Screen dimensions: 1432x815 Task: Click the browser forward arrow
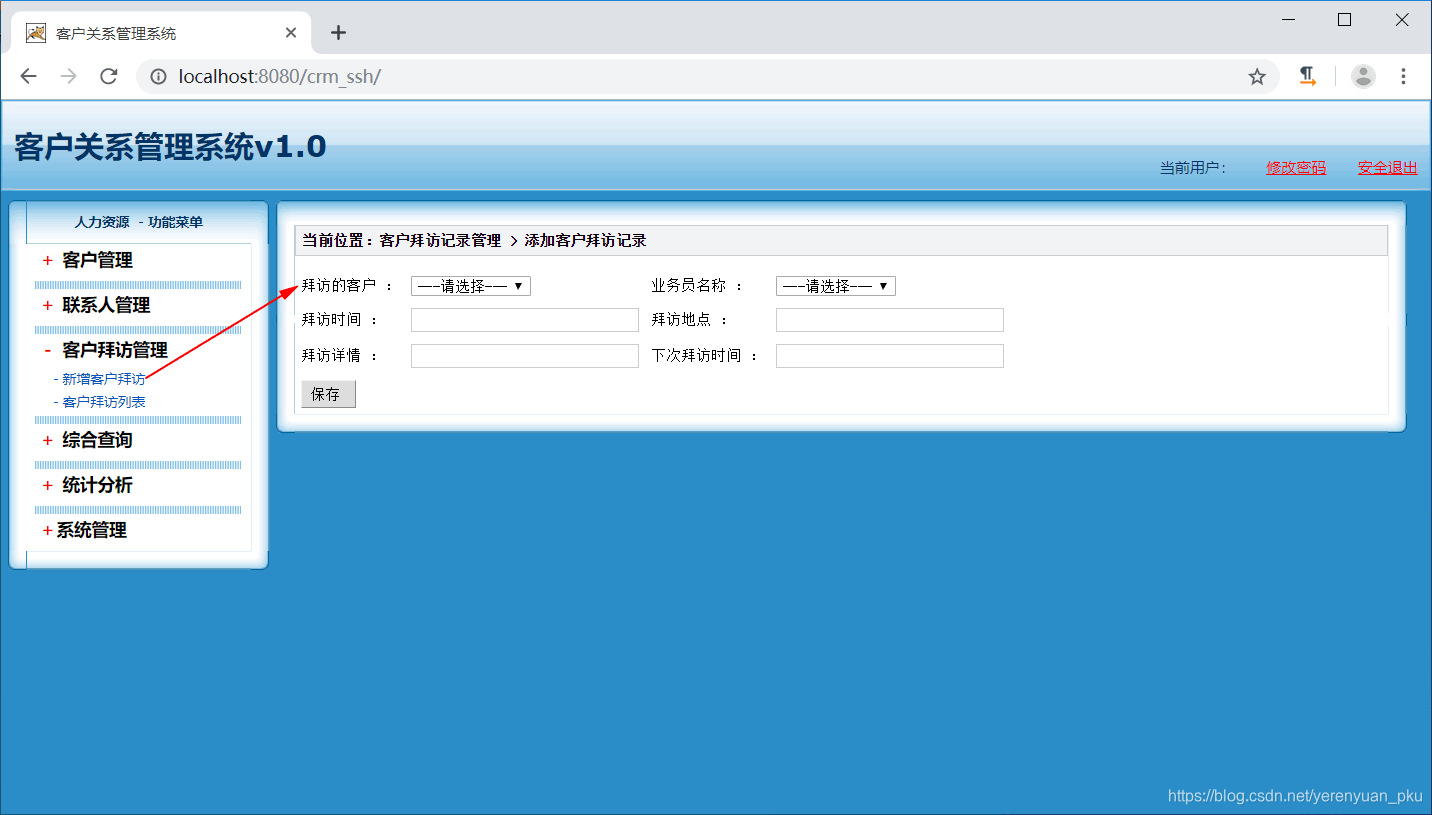tap(68, 77)
